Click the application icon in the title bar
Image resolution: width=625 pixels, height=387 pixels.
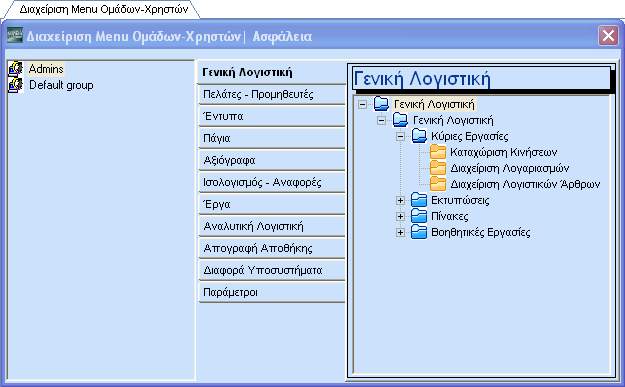click(x=15, y=36)
